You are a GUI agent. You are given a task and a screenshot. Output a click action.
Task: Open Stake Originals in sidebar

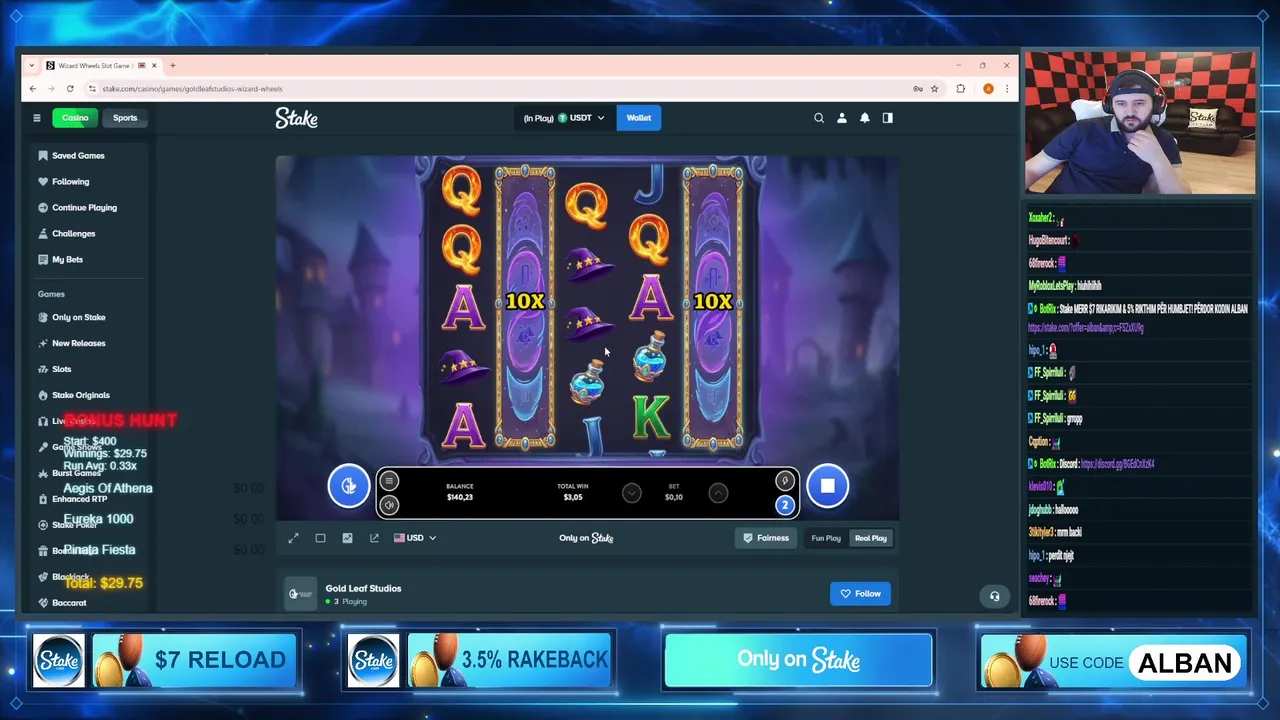tap(80, 396)
